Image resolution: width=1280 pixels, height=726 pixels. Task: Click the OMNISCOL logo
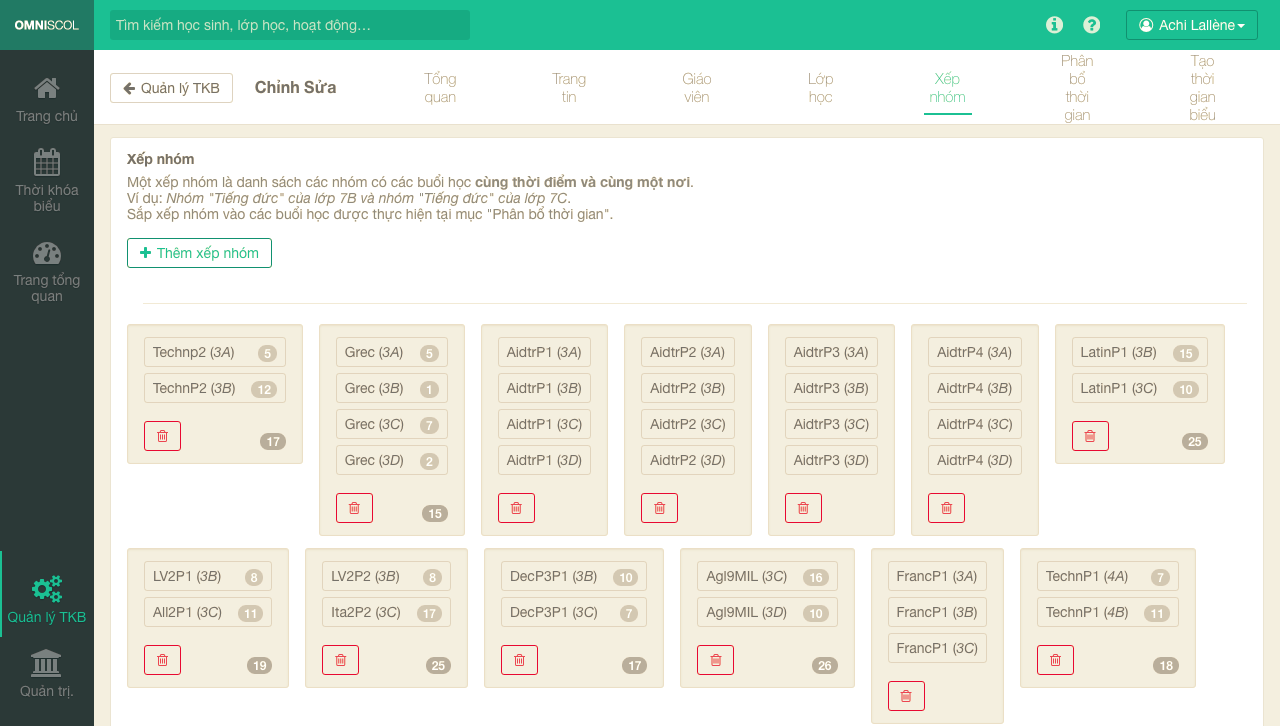(47, 25)
